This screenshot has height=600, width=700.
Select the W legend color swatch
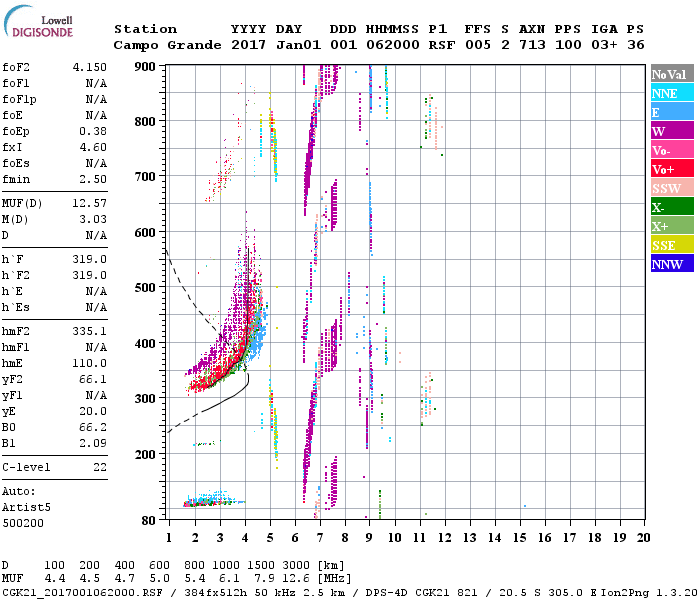click(672, 131)
